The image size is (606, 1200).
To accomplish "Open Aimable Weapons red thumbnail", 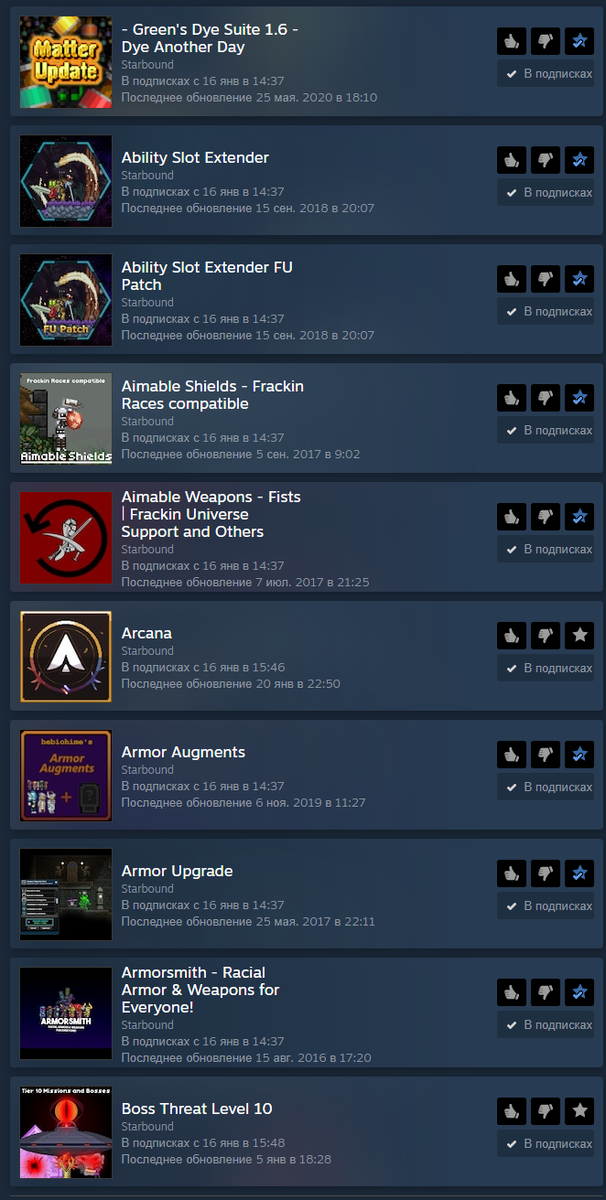I will tap(66, 538).
